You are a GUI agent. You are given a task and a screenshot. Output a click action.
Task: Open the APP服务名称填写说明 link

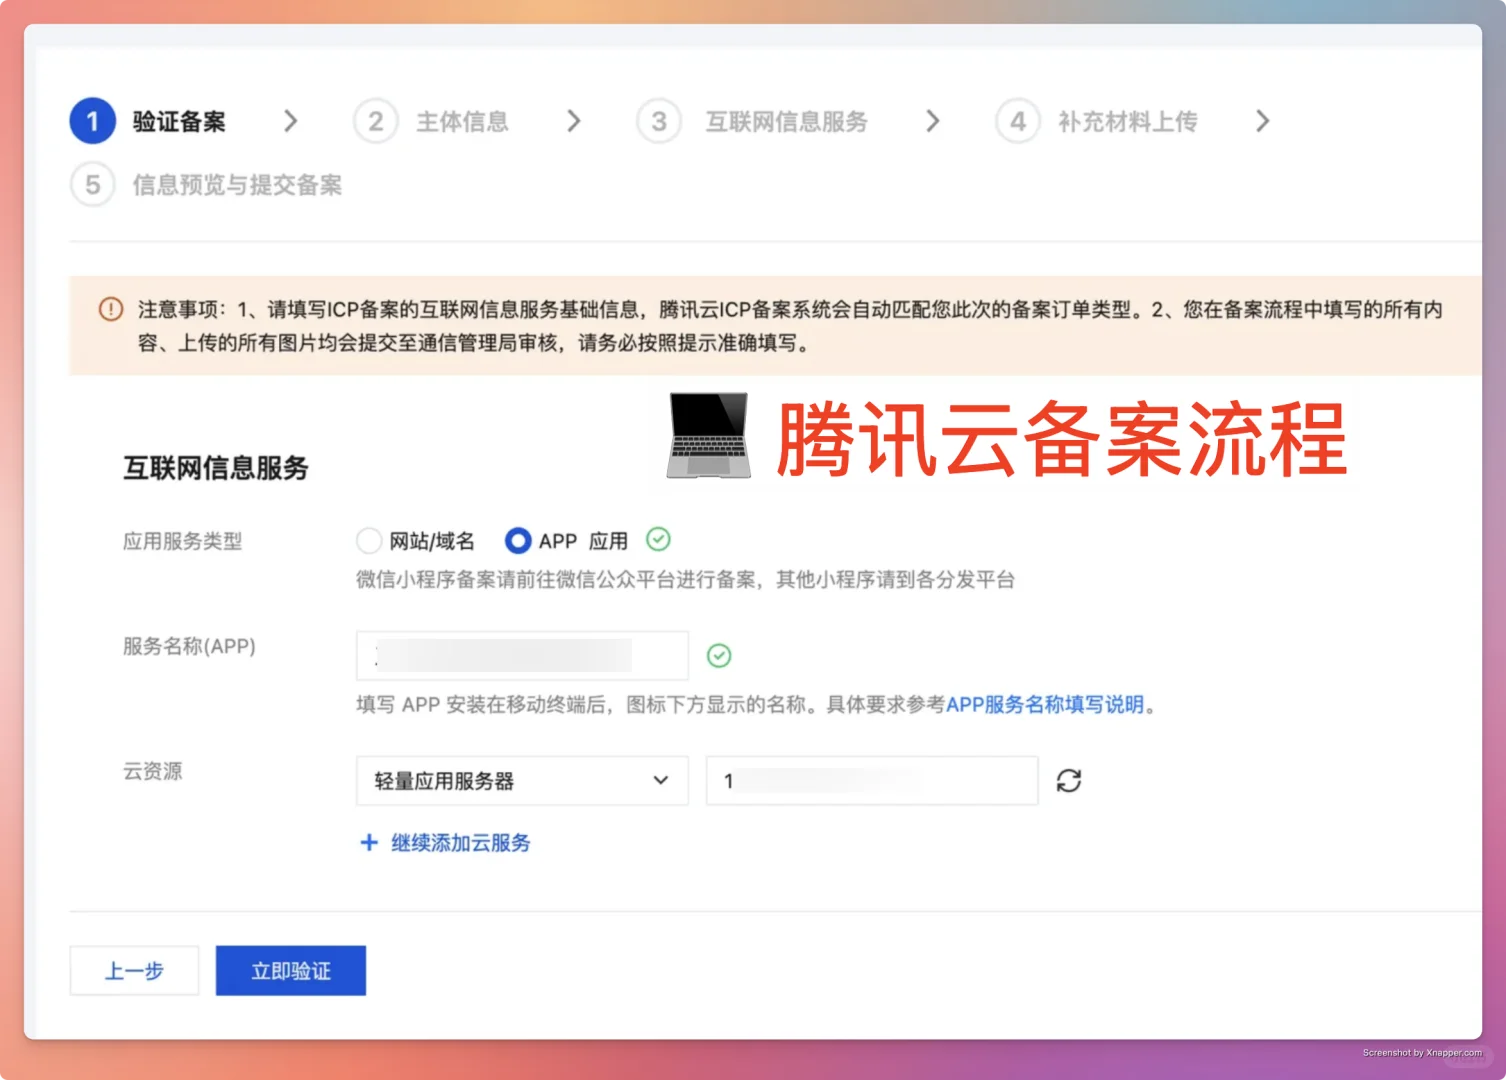1046,704
